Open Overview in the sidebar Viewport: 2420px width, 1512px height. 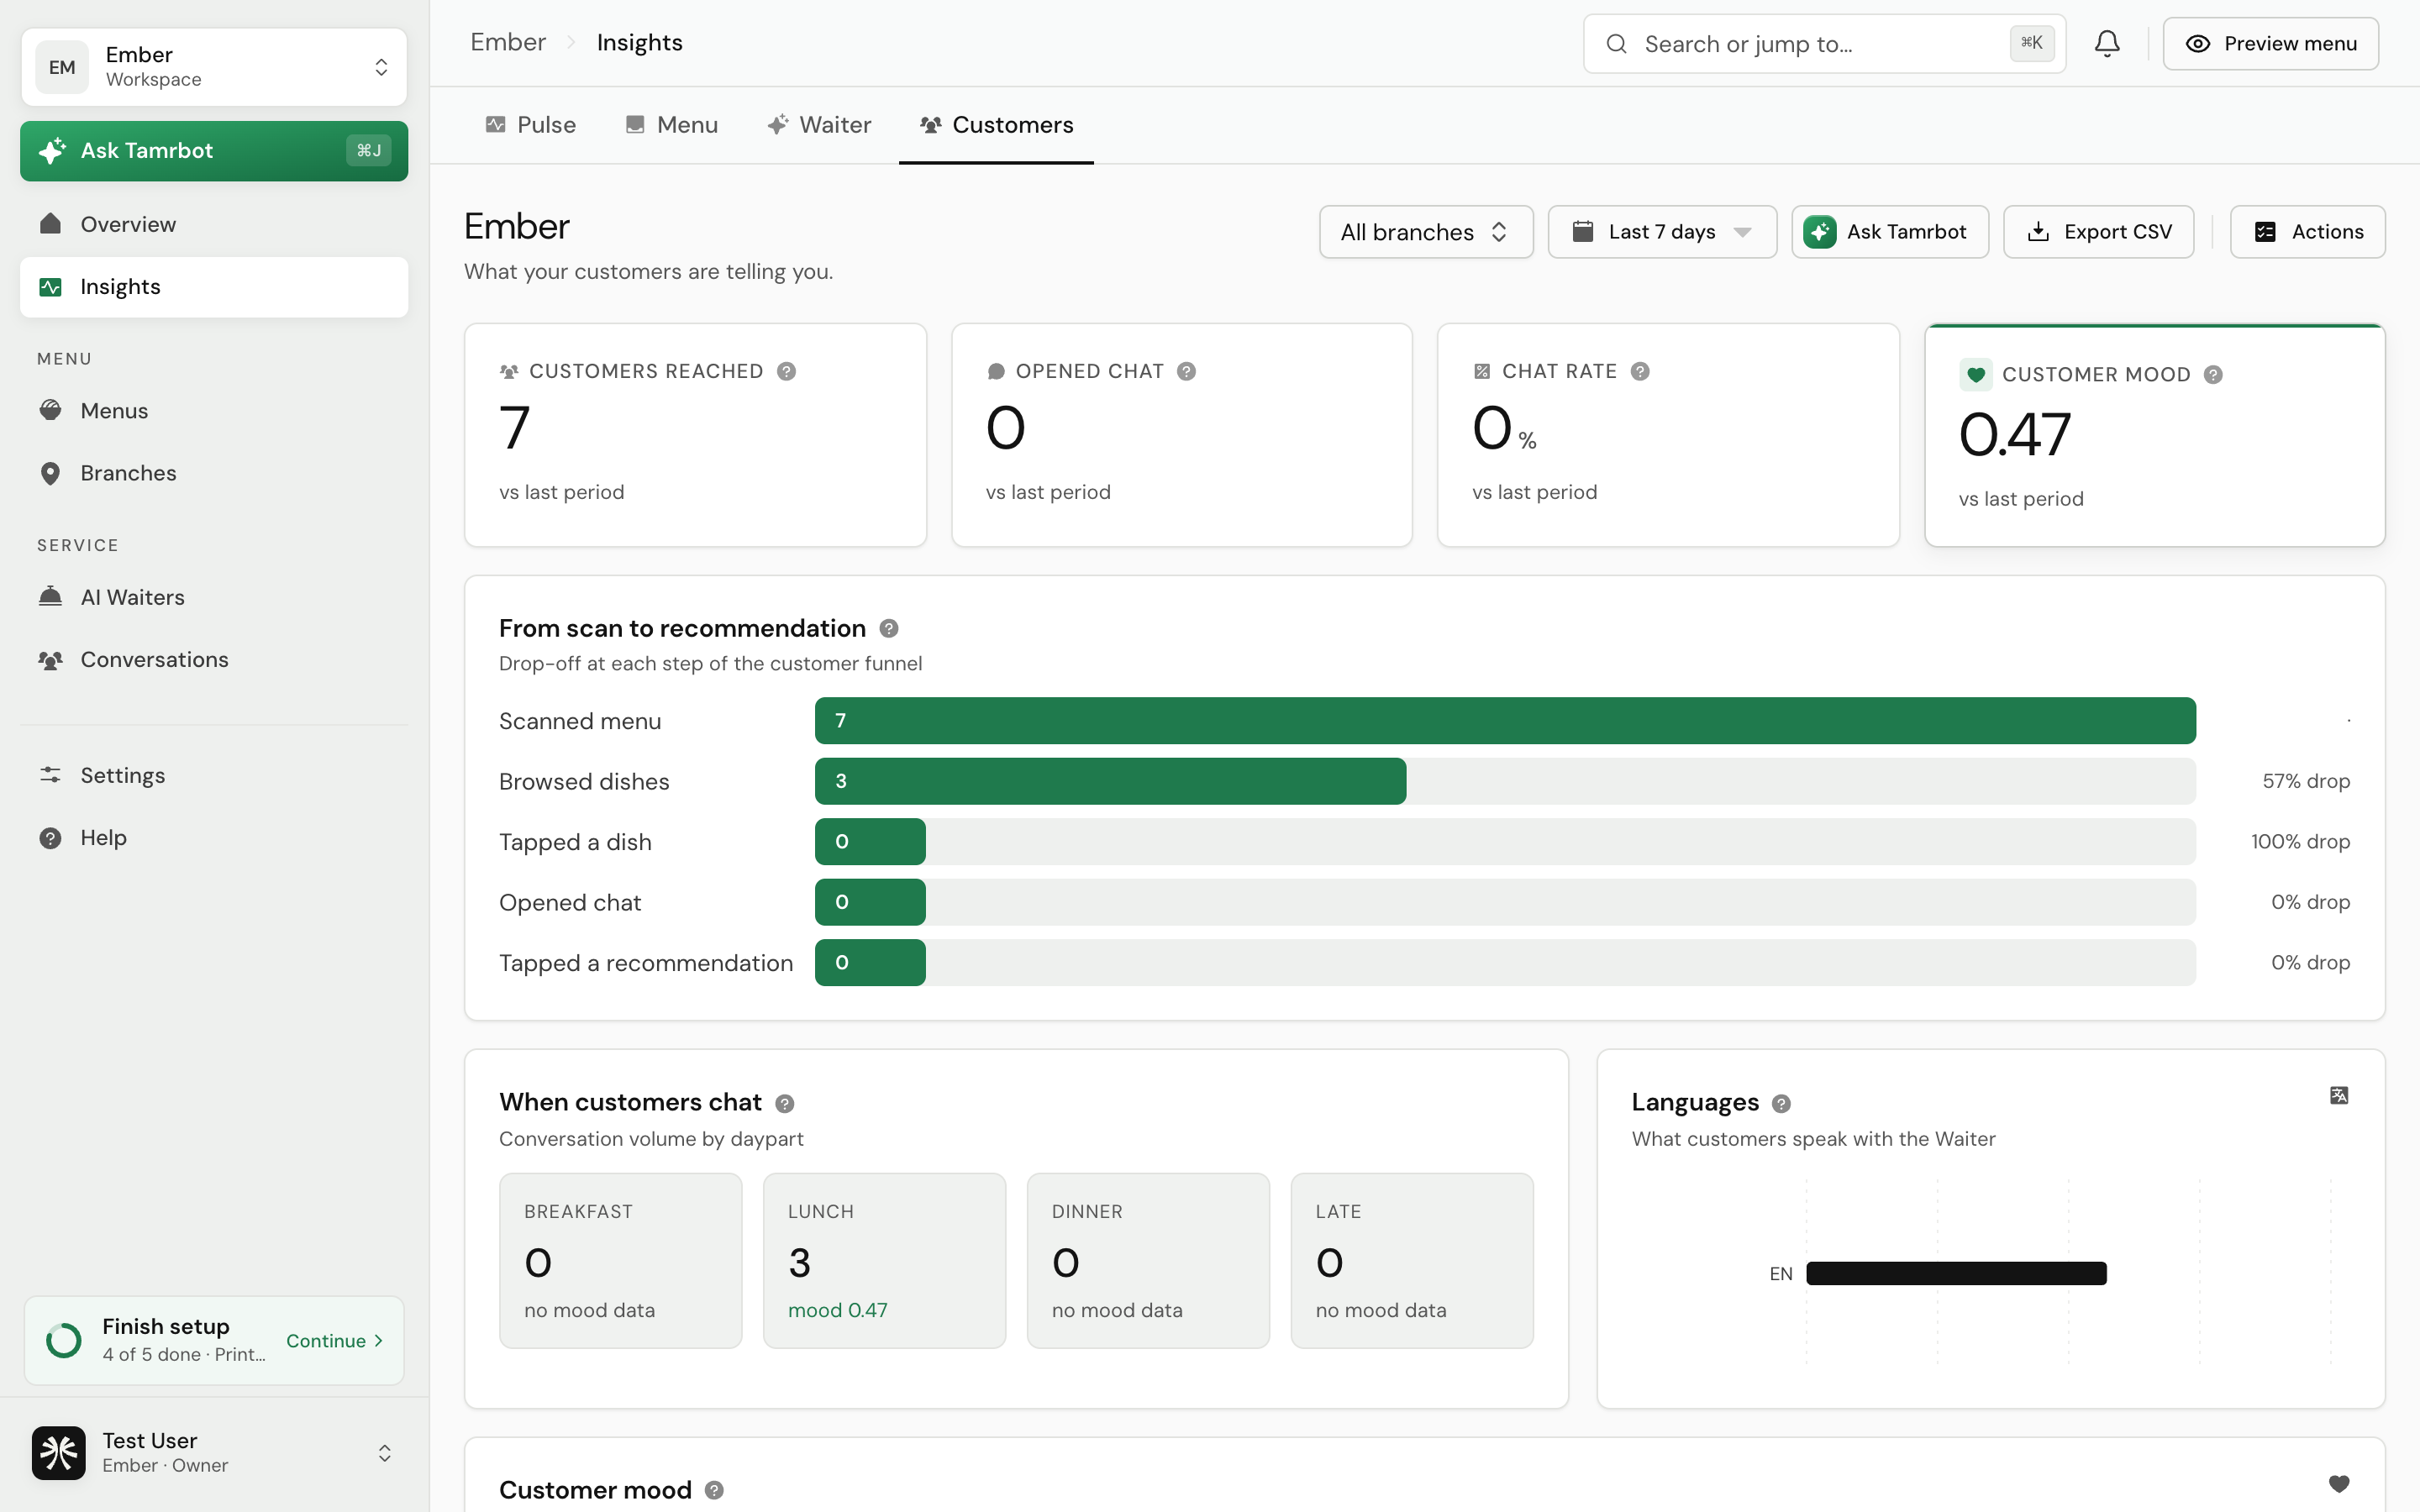[x=214, y=224]
